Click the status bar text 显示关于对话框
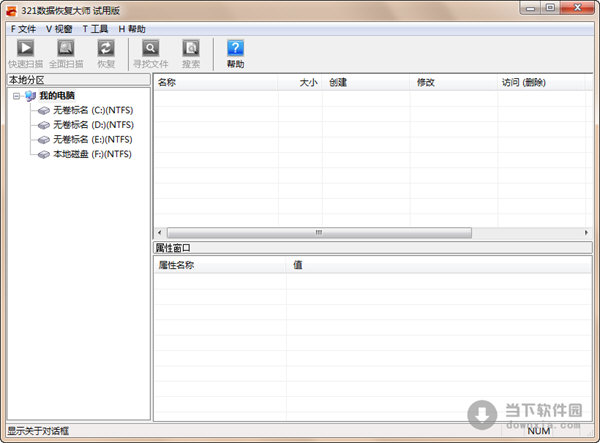Screen dimensions: 600x443 point(38,431)
